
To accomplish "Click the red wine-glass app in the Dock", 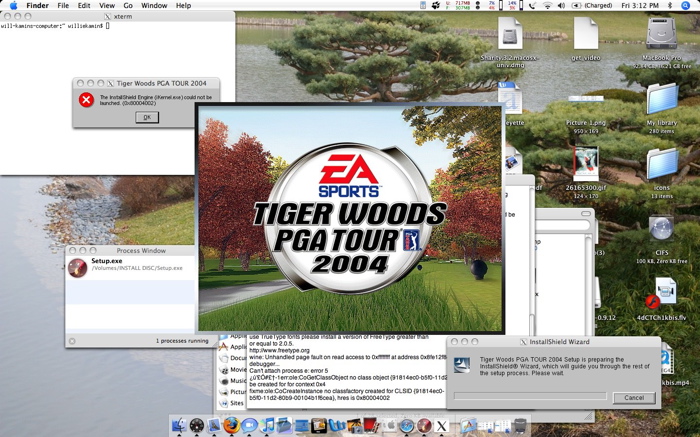I will pyautogui.click(x=424, y=425).
